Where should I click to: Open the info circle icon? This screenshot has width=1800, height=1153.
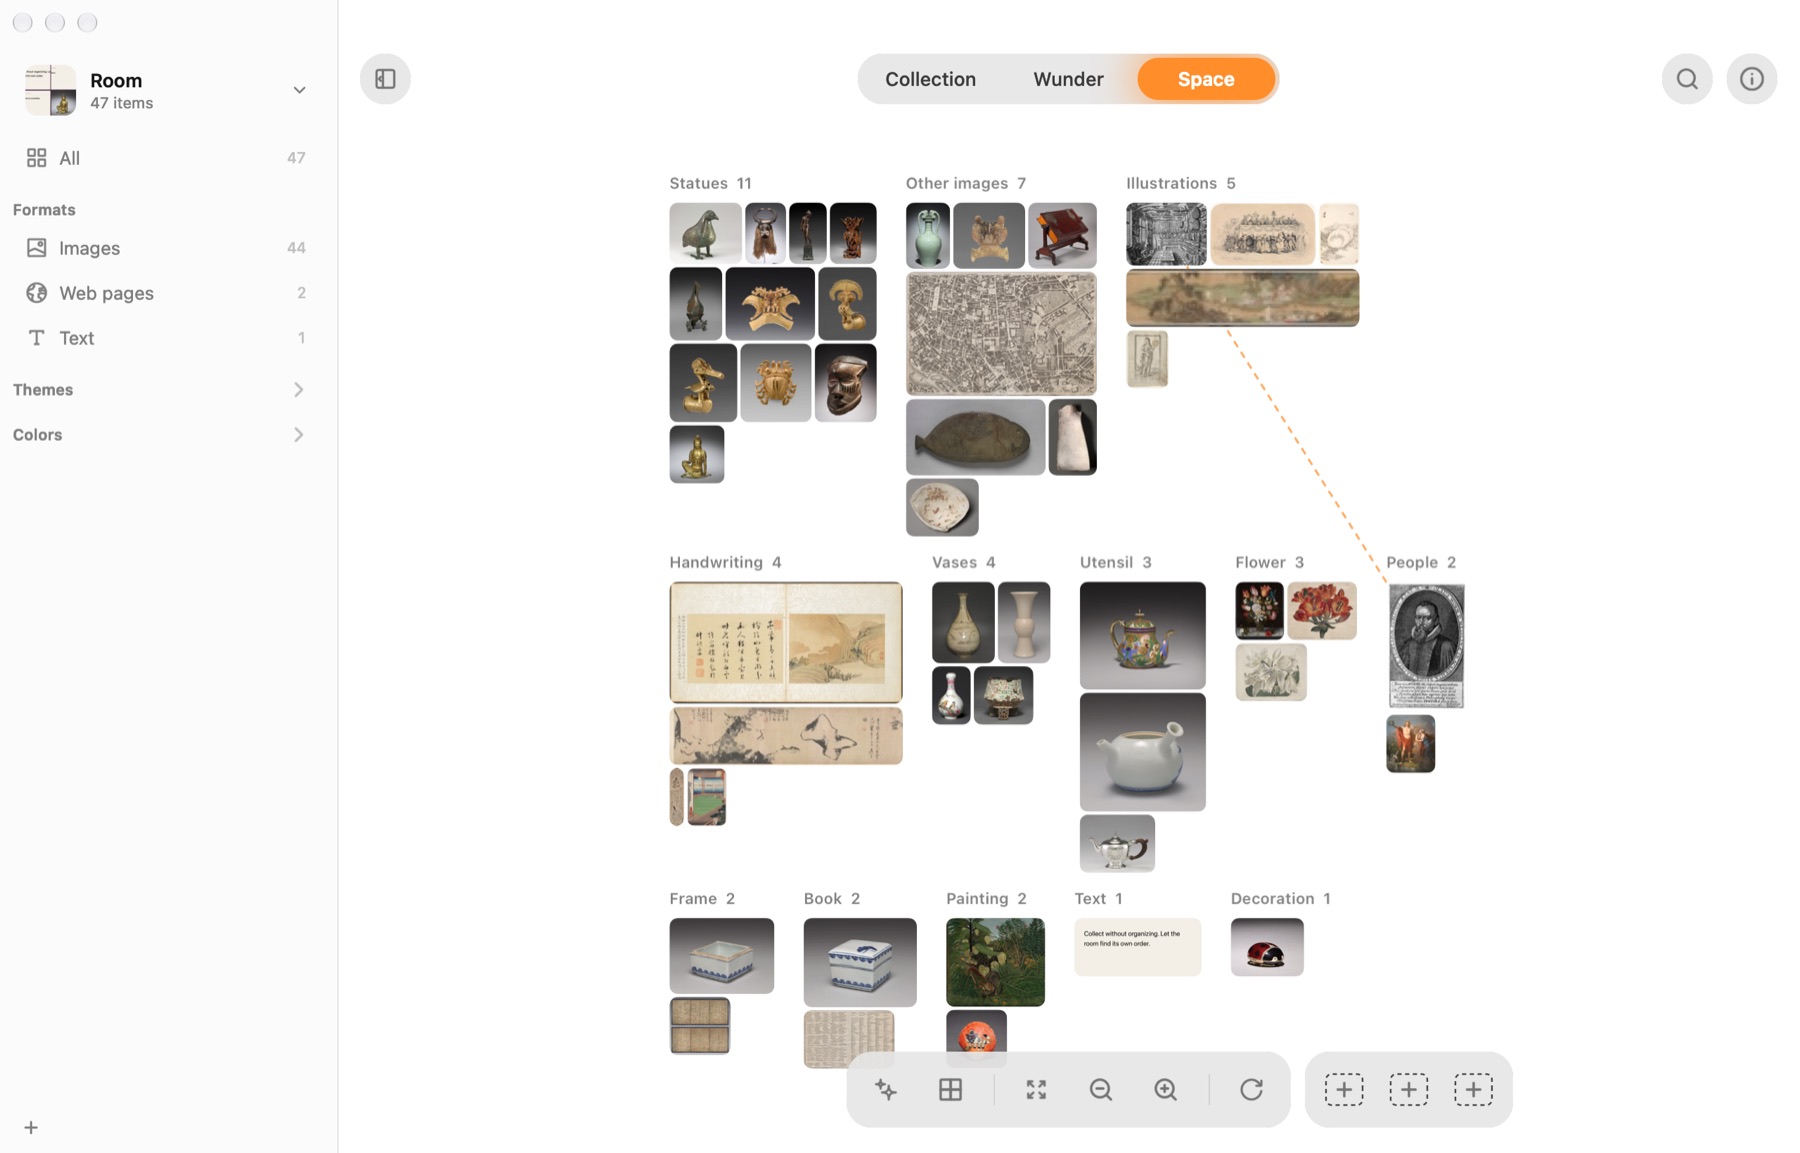[x=1751, y=79]
